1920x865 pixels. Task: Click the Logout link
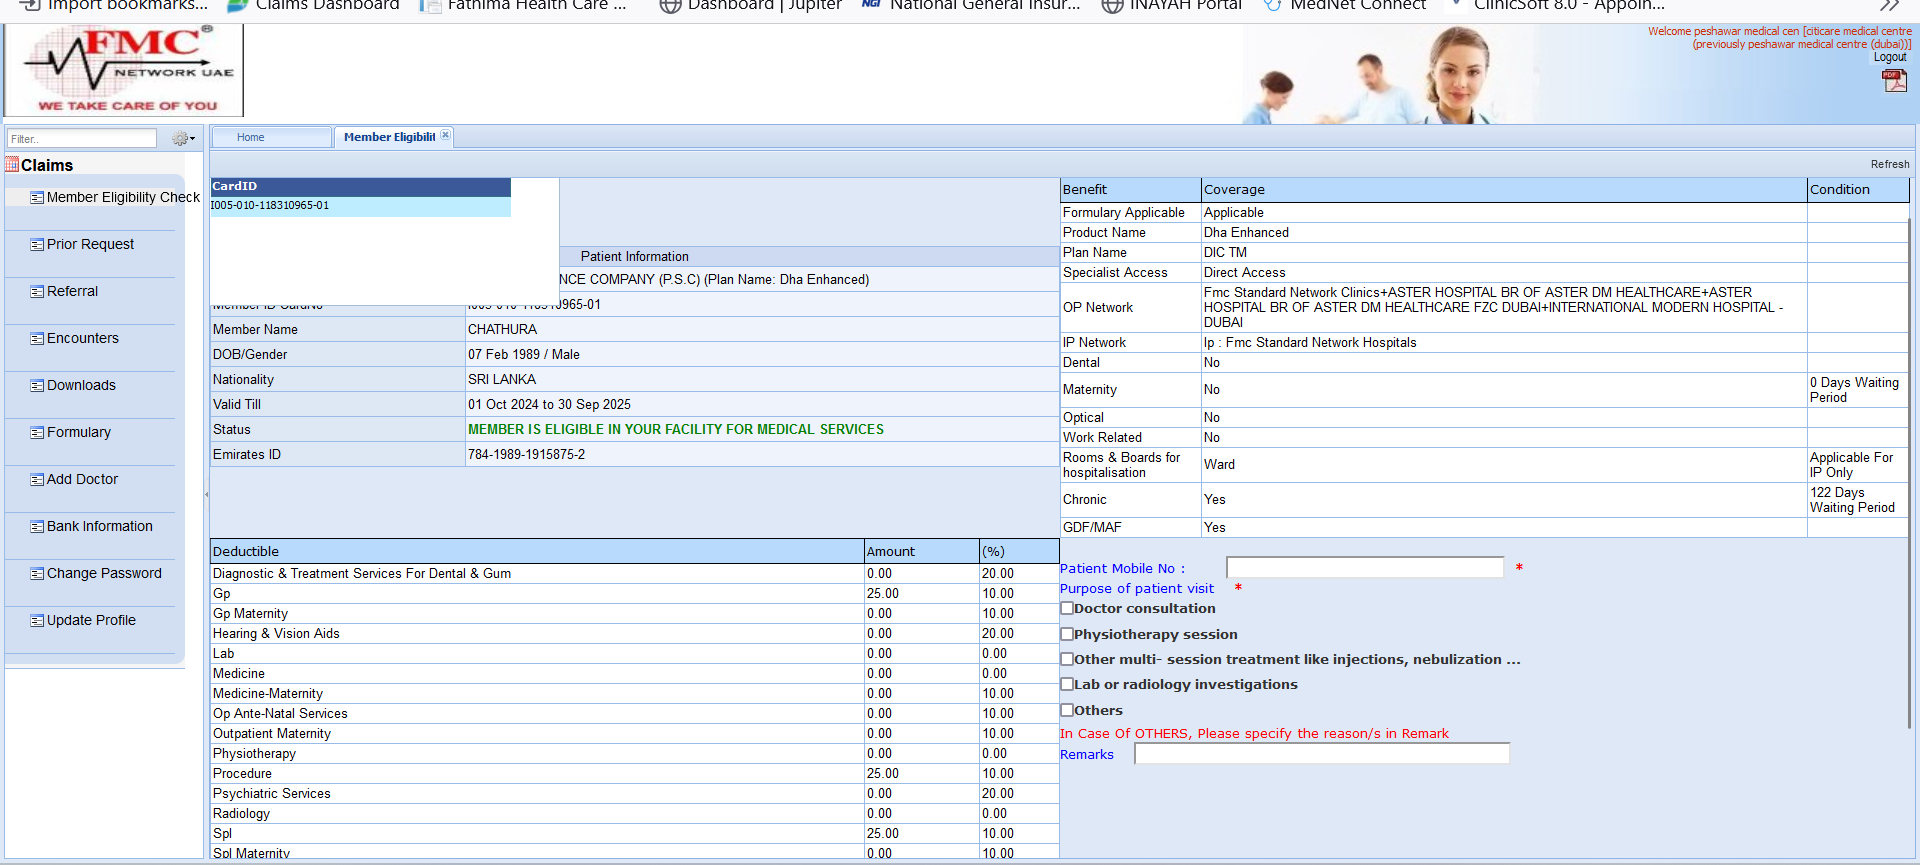1889,57
